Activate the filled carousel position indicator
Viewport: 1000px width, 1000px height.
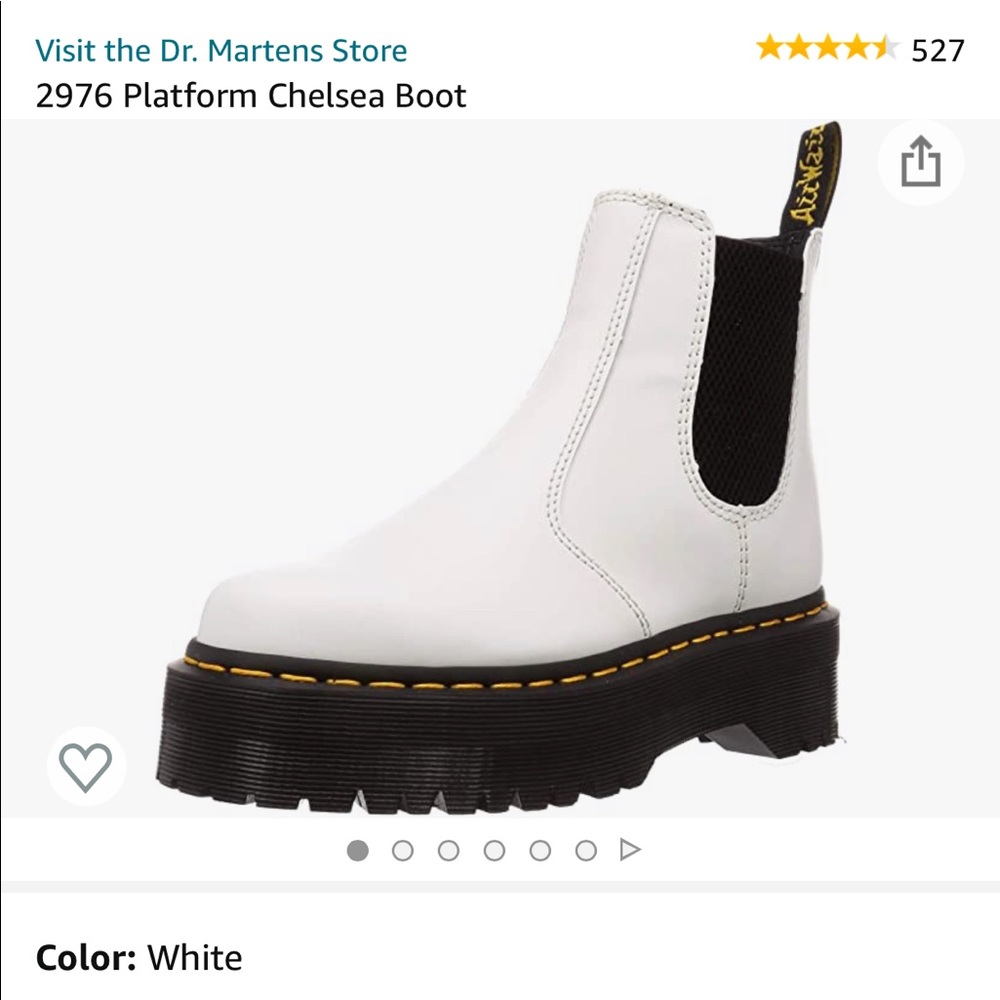358,851
